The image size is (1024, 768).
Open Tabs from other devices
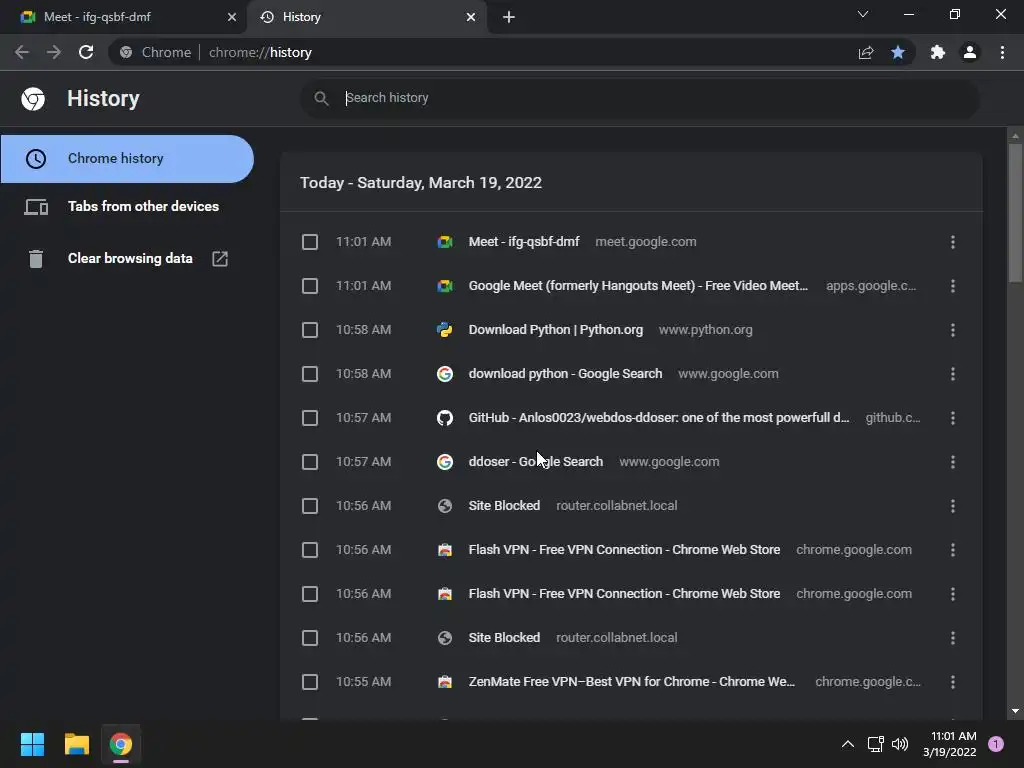pyautogui.click(x=127, y=206)
